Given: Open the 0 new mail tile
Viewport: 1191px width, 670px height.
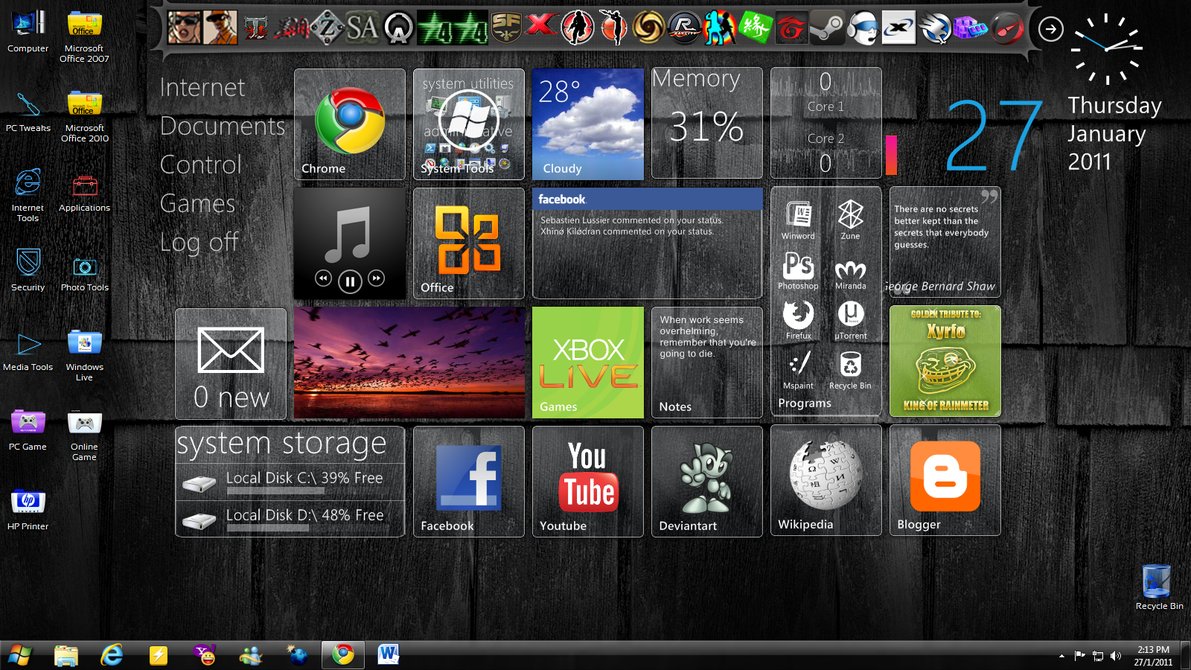Looking at the screenshot, I should 231,363.
